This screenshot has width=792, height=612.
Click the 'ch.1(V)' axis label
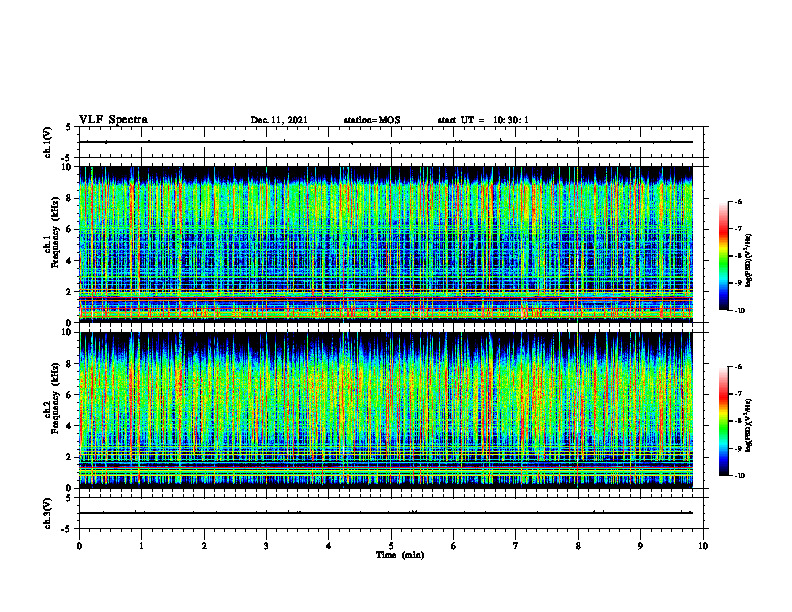(47, 142)
